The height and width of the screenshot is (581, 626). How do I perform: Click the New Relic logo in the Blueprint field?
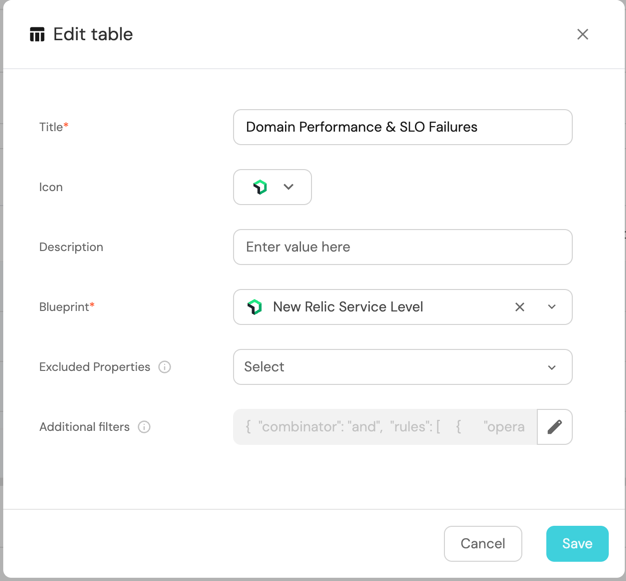(255, 307)
